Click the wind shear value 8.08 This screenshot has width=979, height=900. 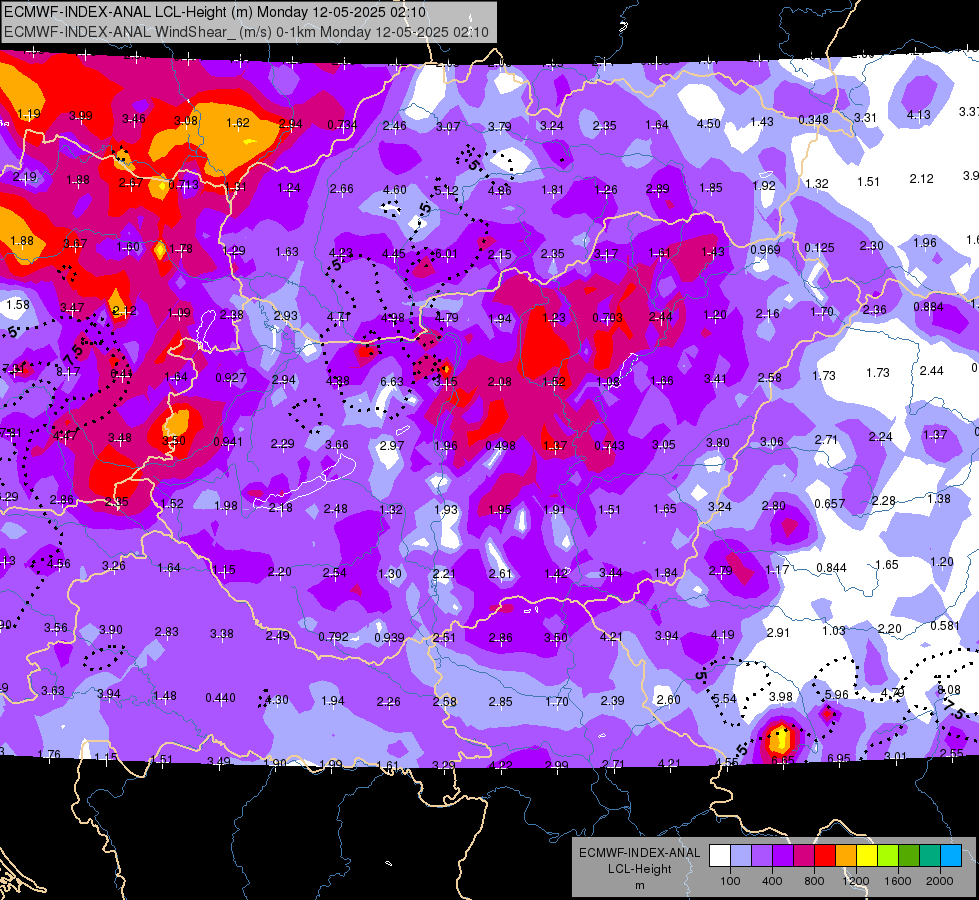click(x=949, y=690)
